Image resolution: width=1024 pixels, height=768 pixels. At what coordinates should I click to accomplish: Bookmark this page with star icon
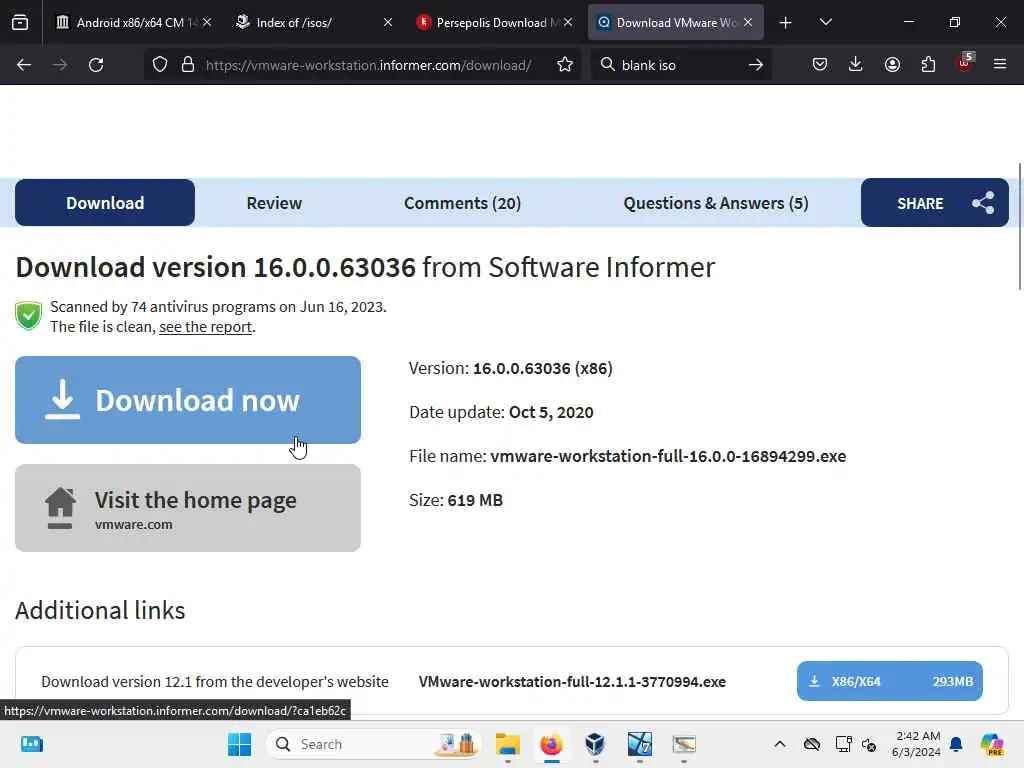click(x=565, y=65)
